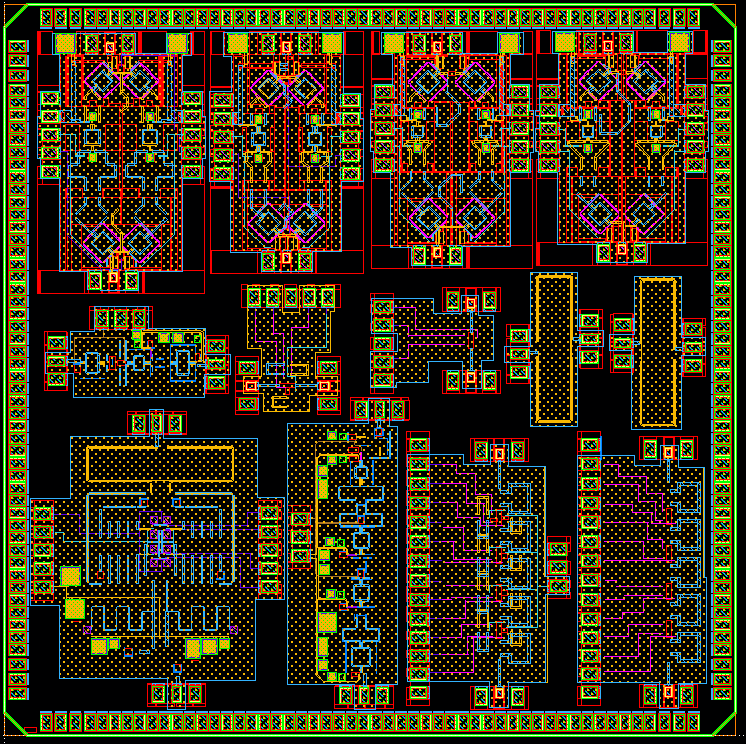Select the bottom-center tall block with the yellow vertical bus
The image size is (746, 744).
pyautogui.click(x=343, y=554)
